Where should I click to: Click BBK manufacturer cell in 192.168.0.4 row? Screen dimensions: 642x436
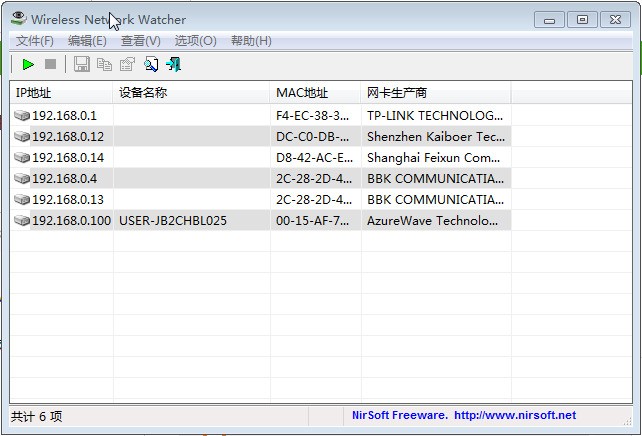(435, 178)
